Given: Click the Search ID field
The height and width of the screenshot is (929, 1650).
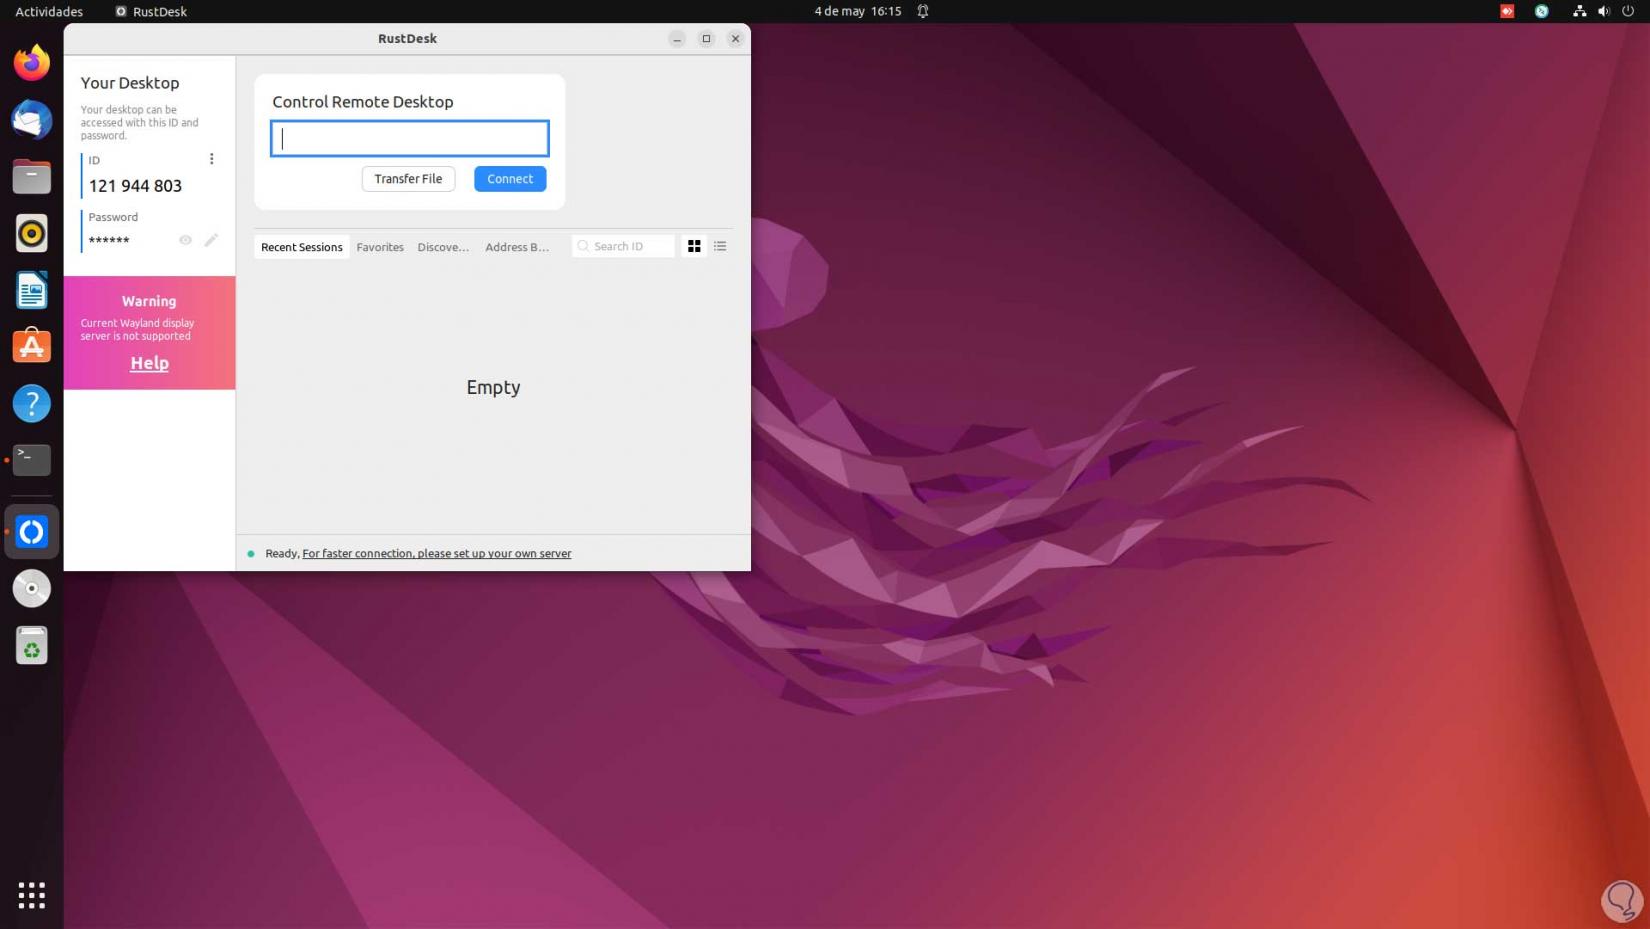Looking at the screenshot, I should click(x=623, y=246).
